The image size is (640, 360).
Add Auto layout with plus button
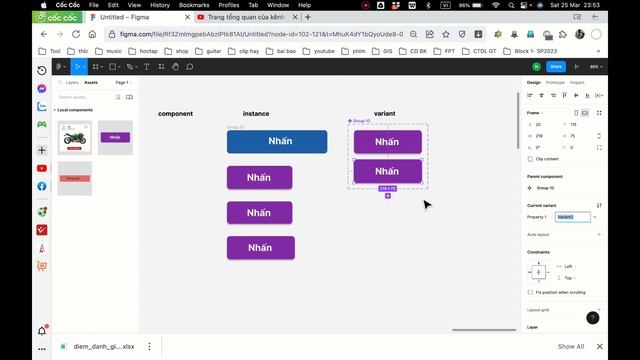click(599, 235)
